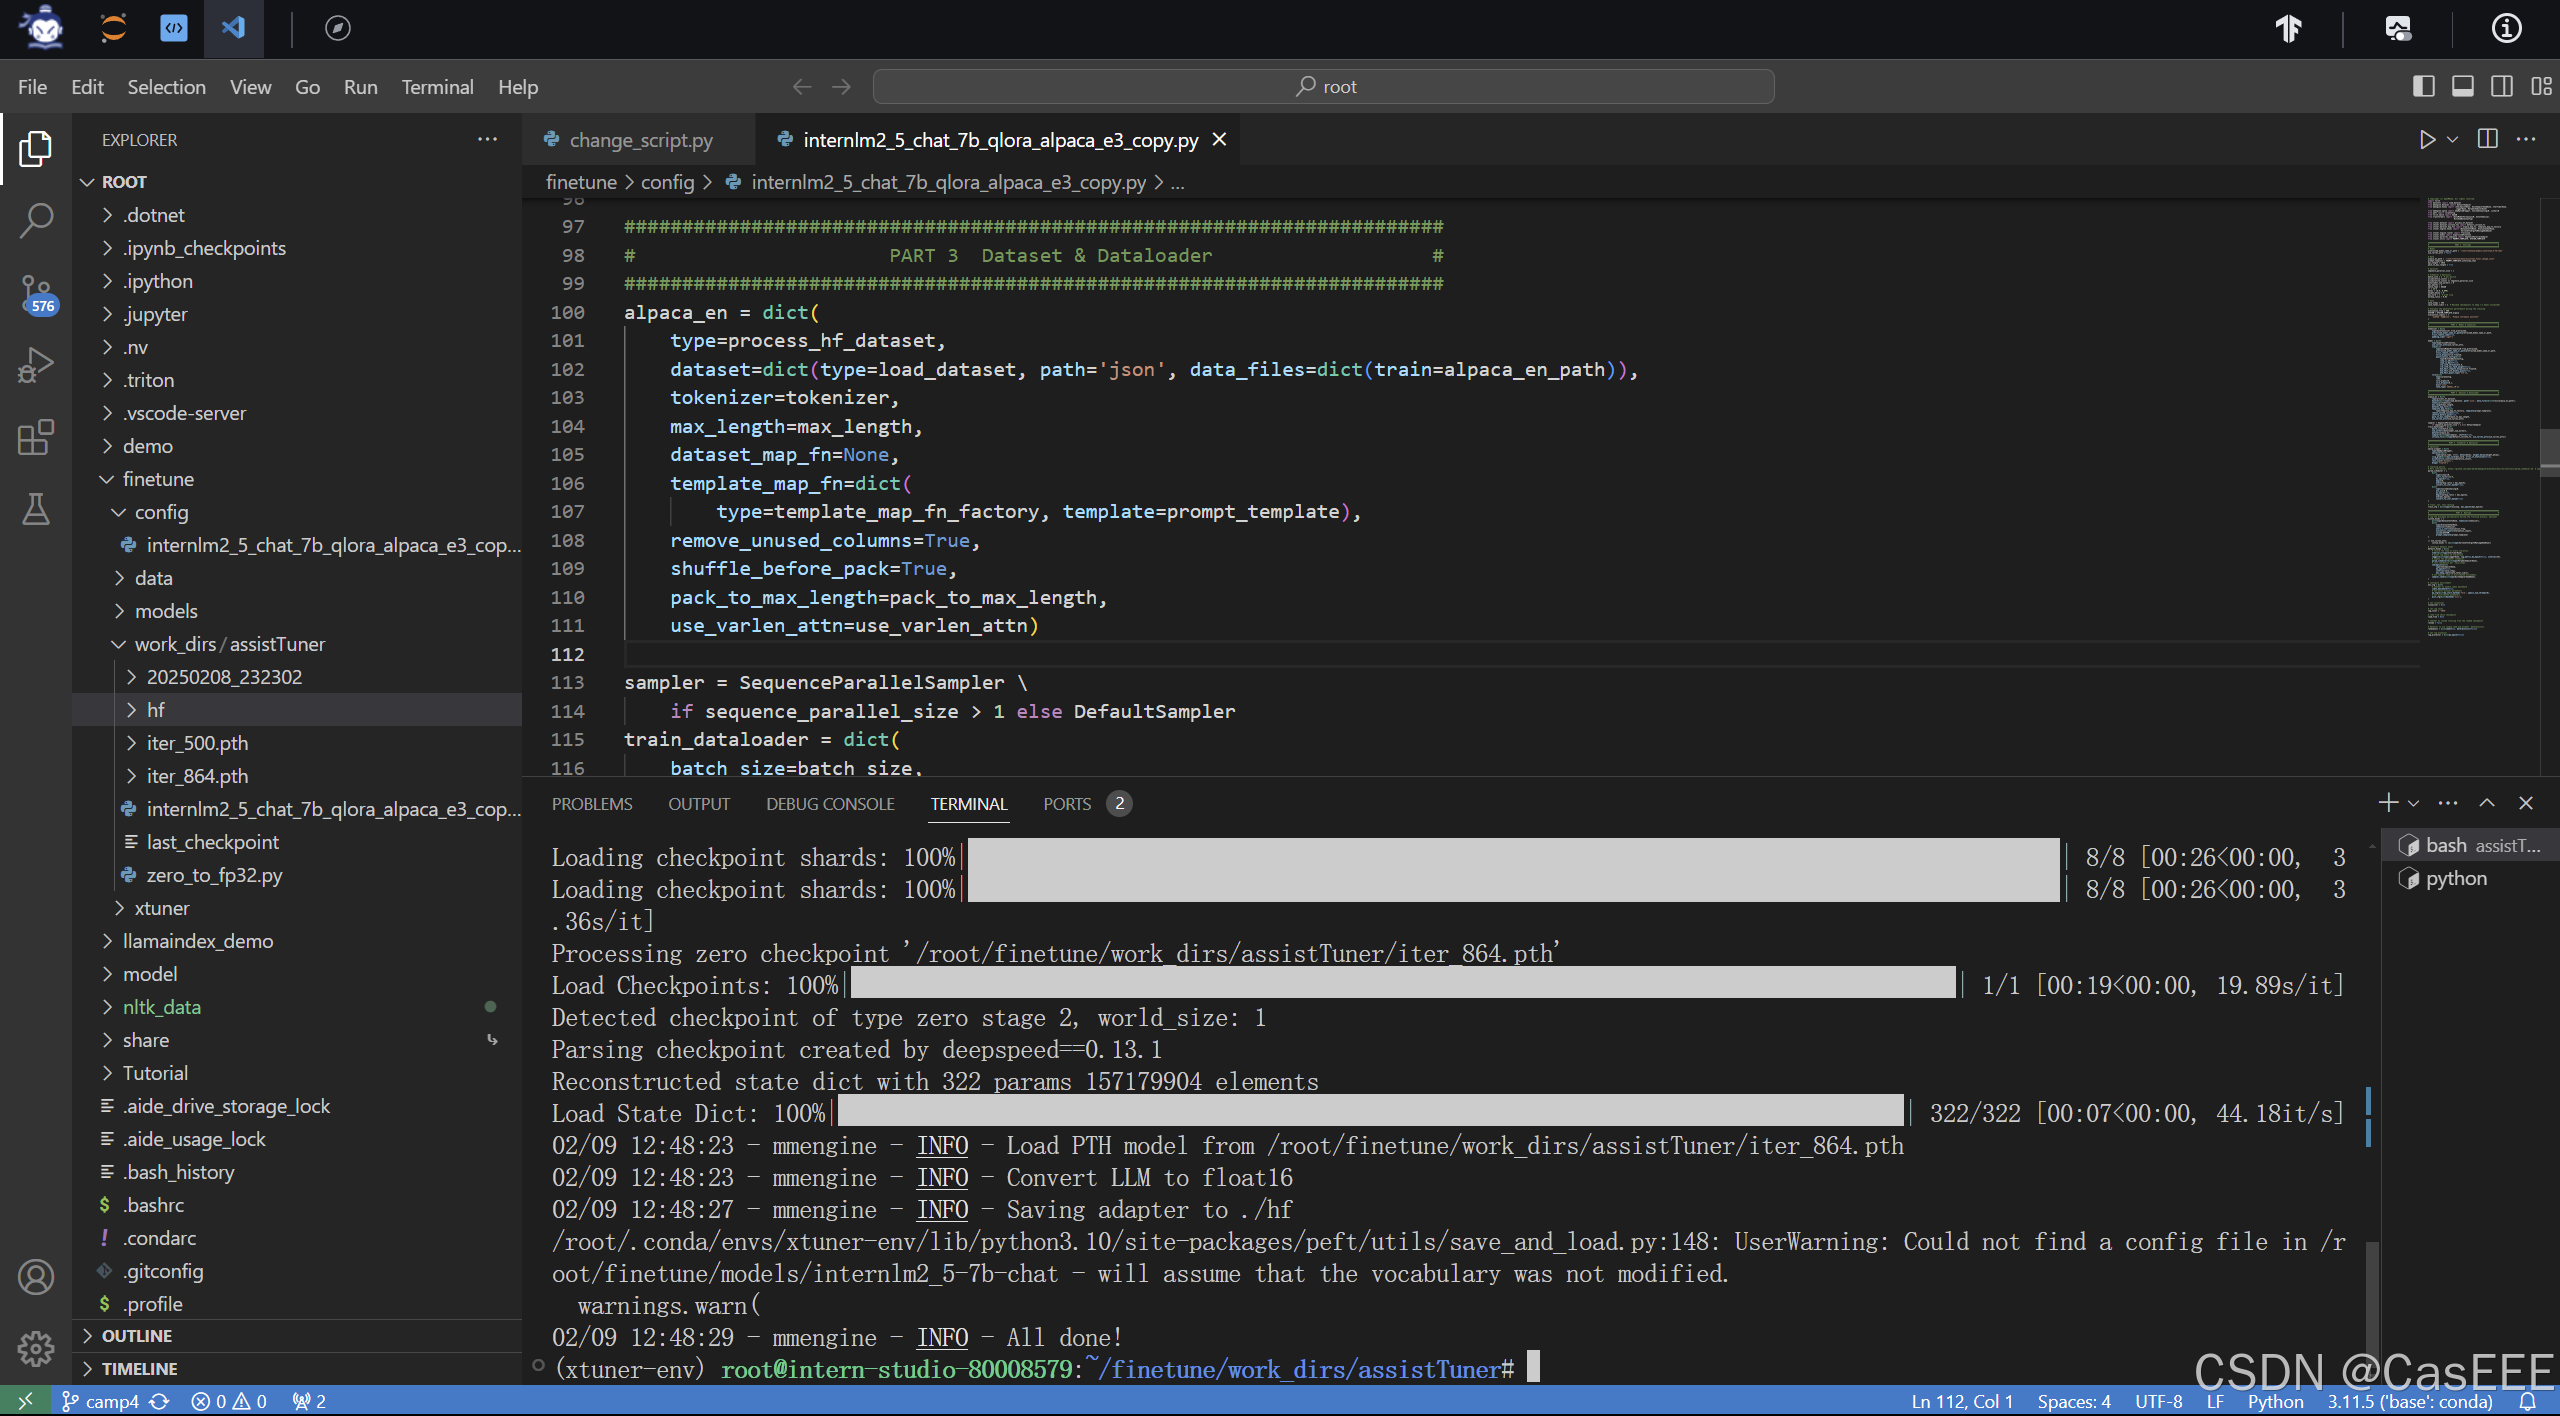Open the new terminal launch profile dropdown
Viewport: 2560px width, 1416px height.
pos(2413,804)
